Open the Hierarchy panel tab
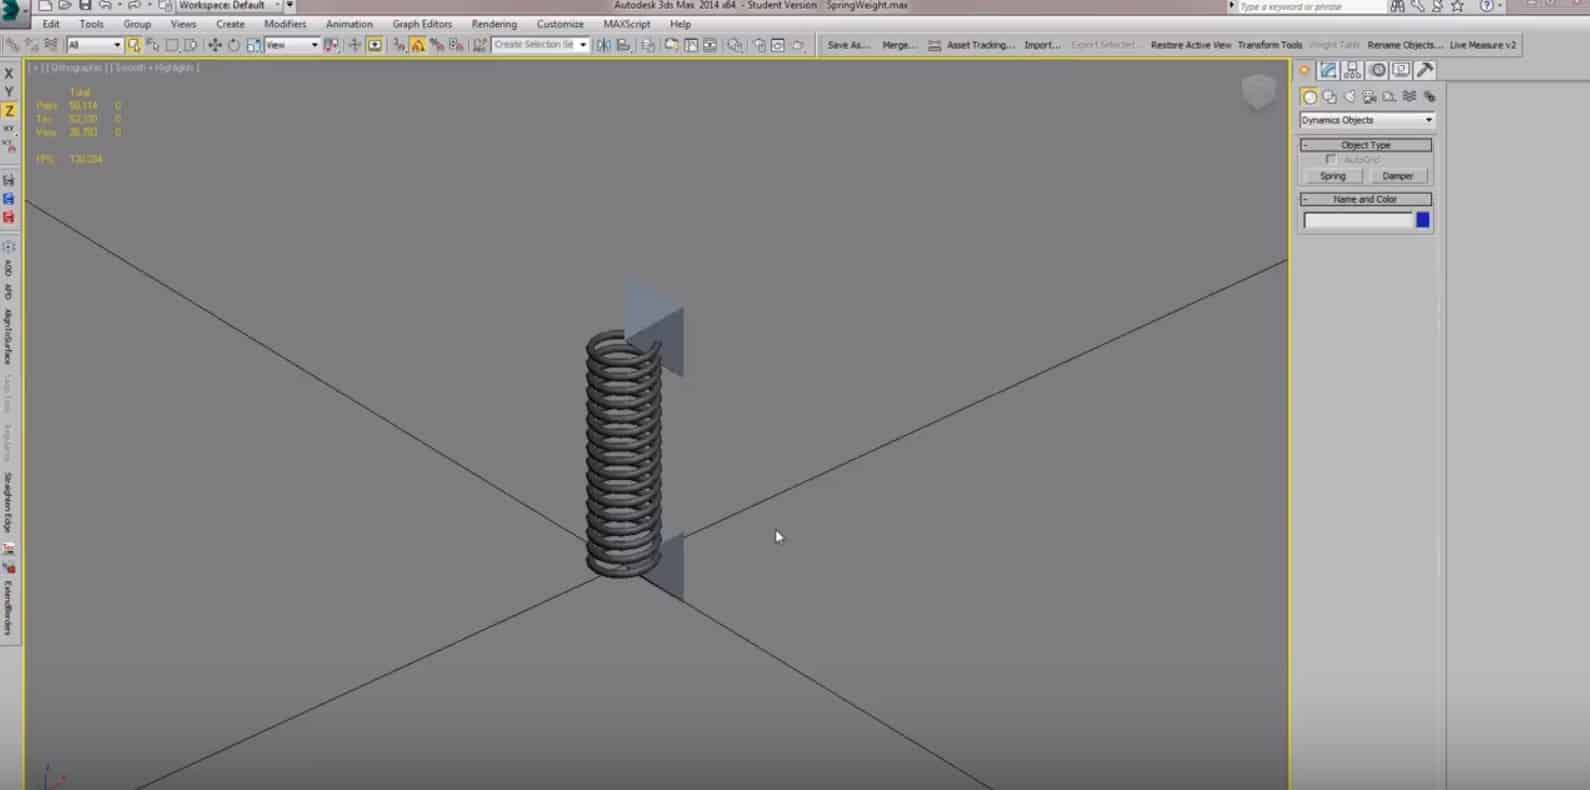The height and width of the screenshot is (790, 1590). [x=1352, y=70]
